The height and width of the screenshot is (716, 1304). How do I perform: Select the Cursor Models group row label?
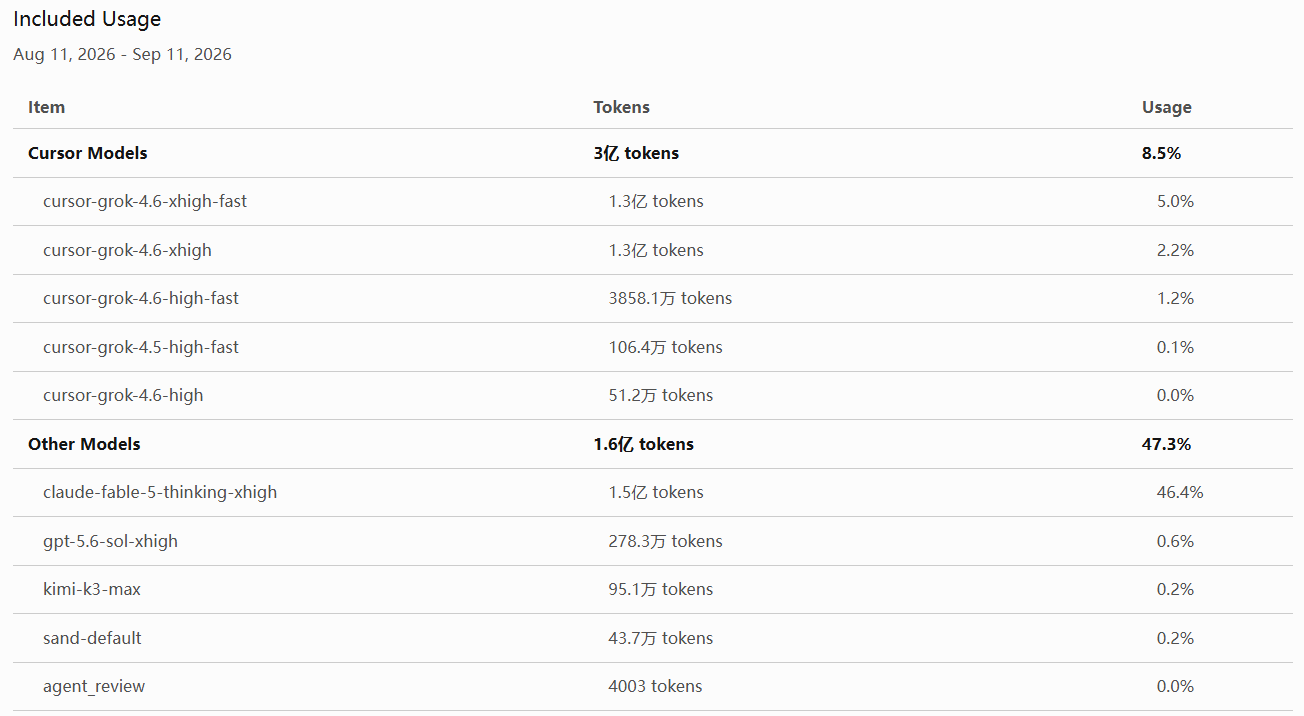pyautogui.click(x=87, y=153)
